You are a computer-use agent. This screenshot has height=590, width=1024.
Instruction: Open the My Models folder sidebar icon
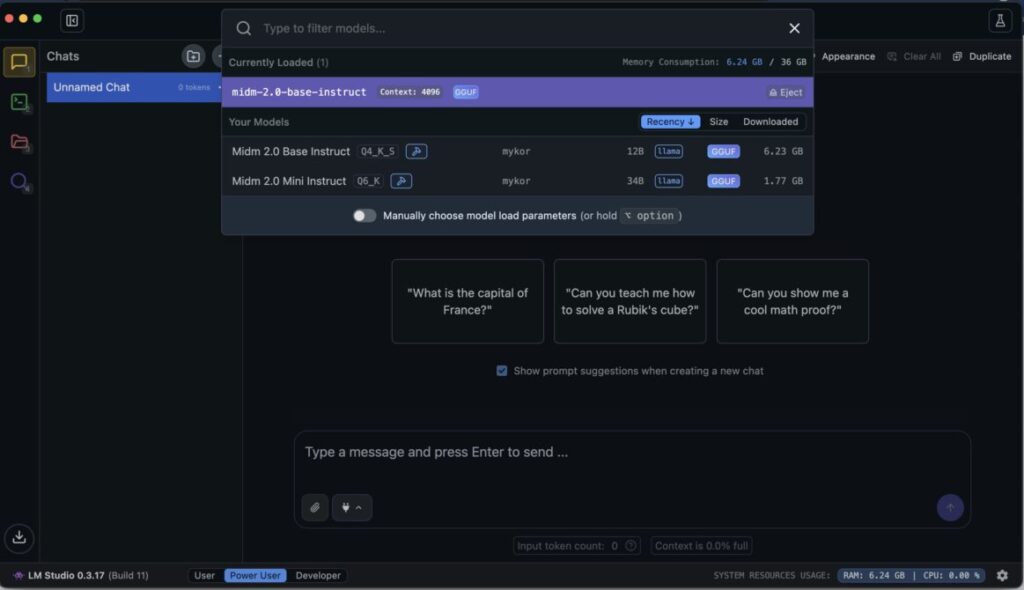pos(19,142)
